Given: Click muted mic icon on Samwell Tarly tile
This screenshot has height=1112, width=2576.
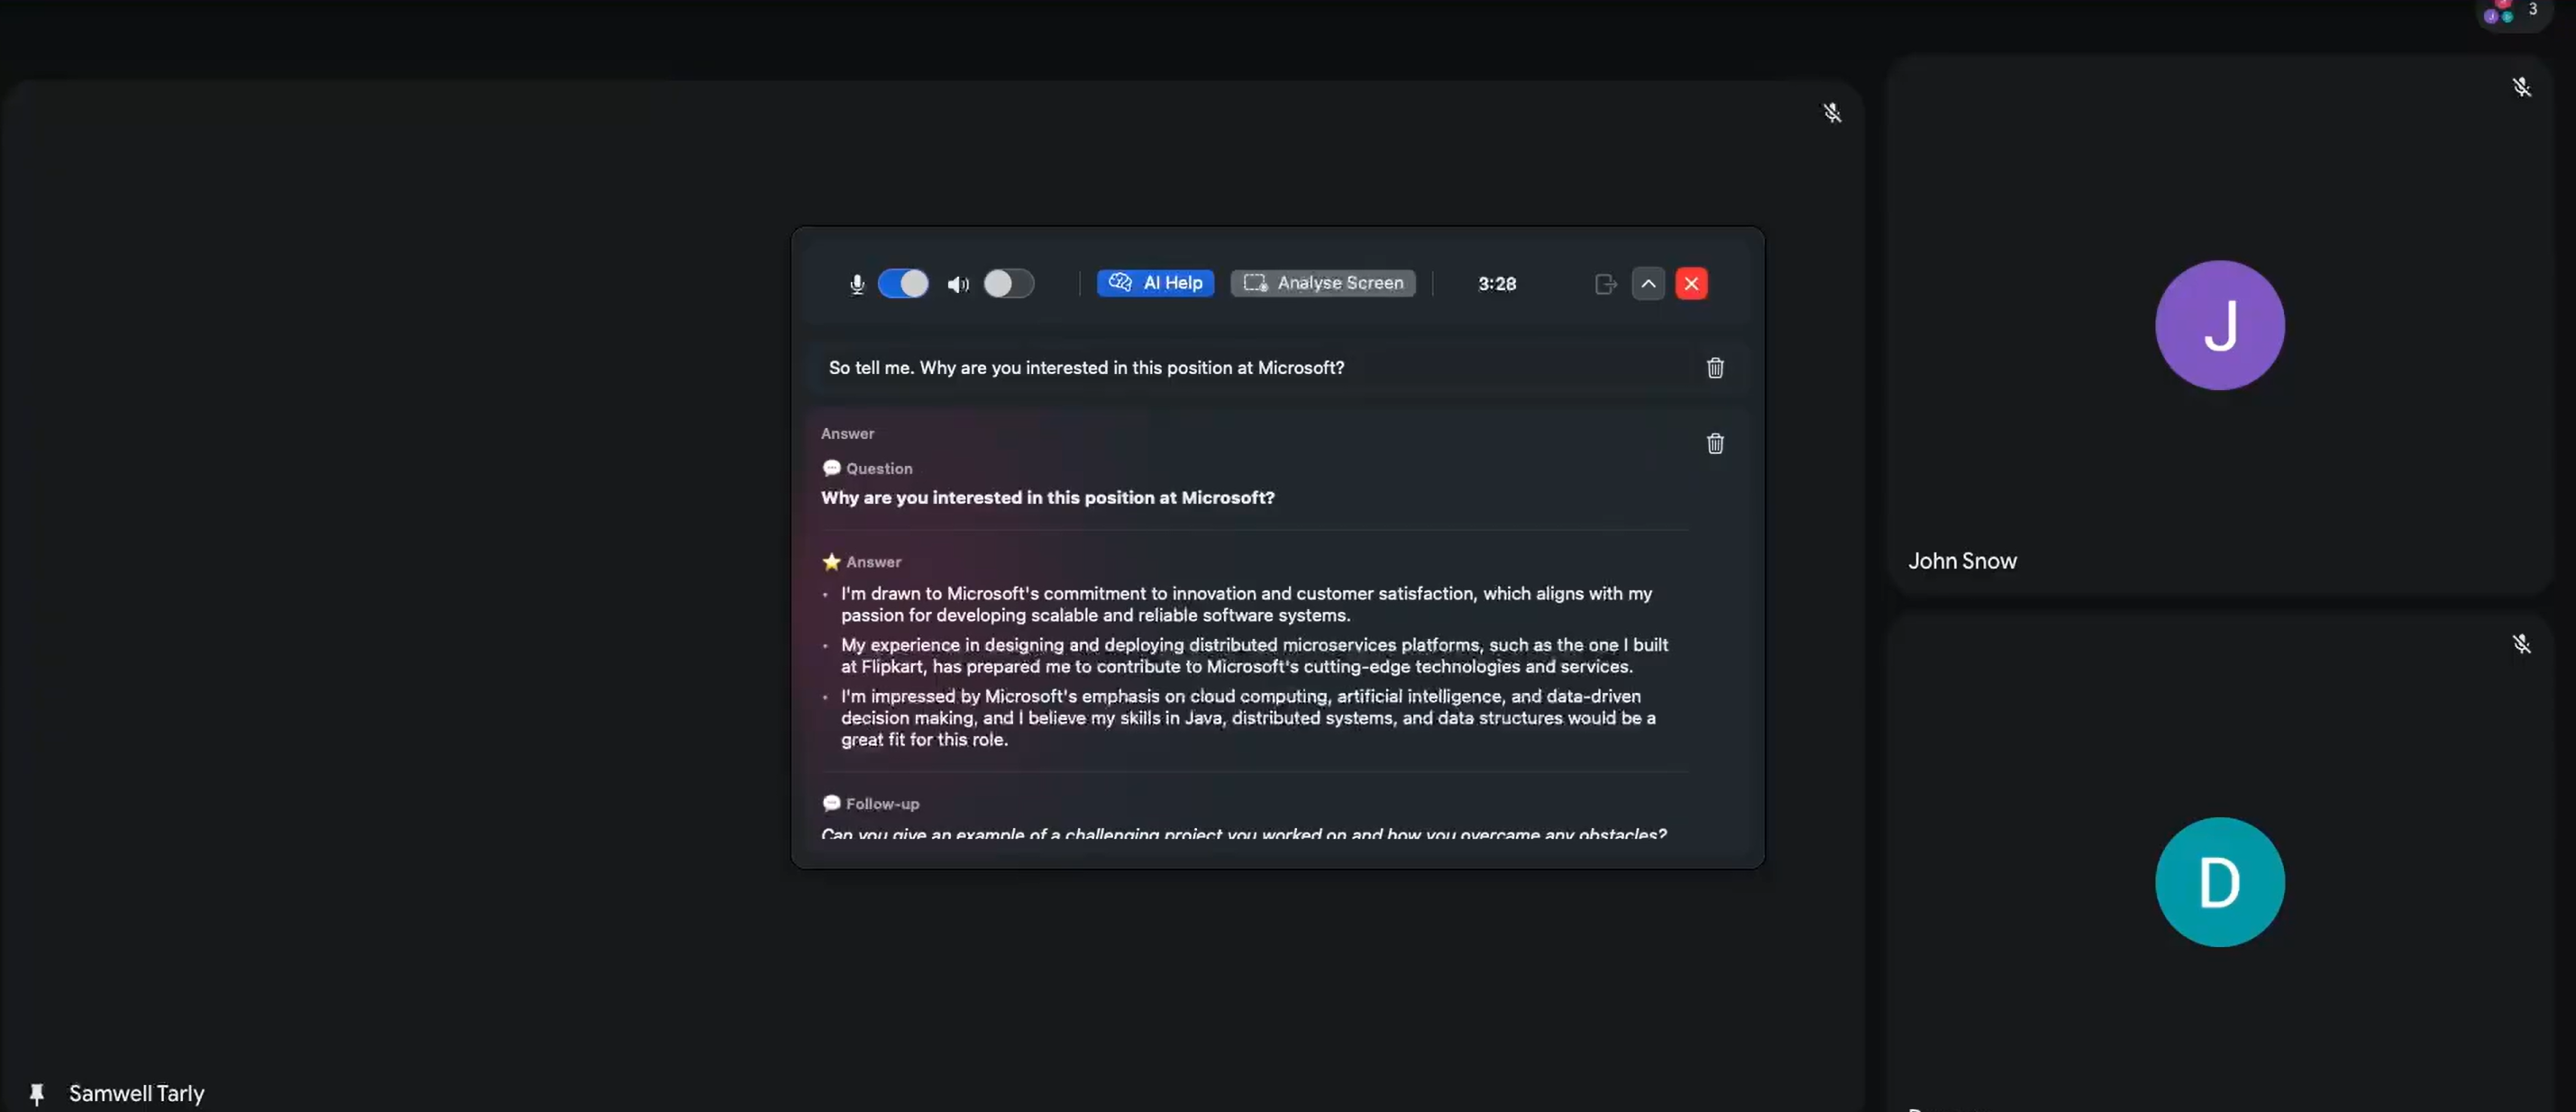Looking at the screenshot, I should click(x=1831, y=113).
